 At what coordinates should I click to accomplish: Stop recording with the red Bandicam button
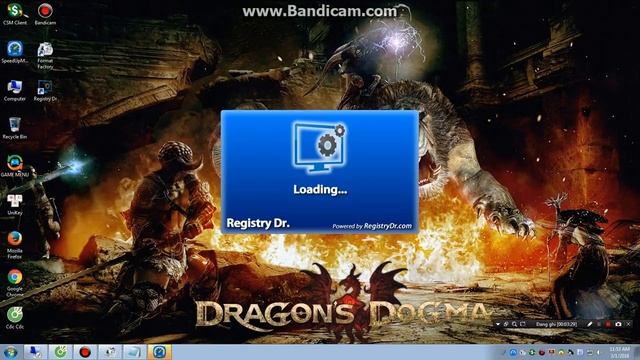(x=608, y=324)
